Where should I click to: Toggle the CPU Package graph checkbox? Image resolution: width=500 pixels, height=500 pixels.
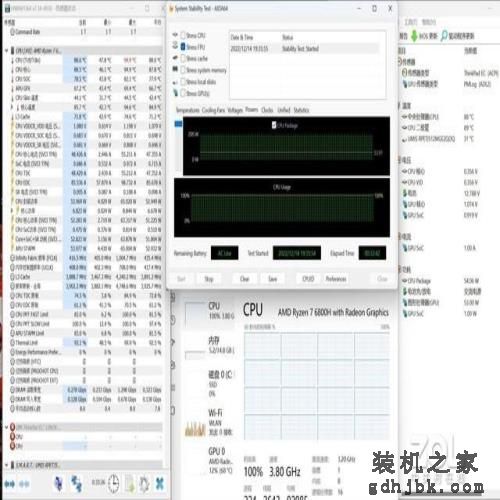pyautogui.click(x=274, y=125)
